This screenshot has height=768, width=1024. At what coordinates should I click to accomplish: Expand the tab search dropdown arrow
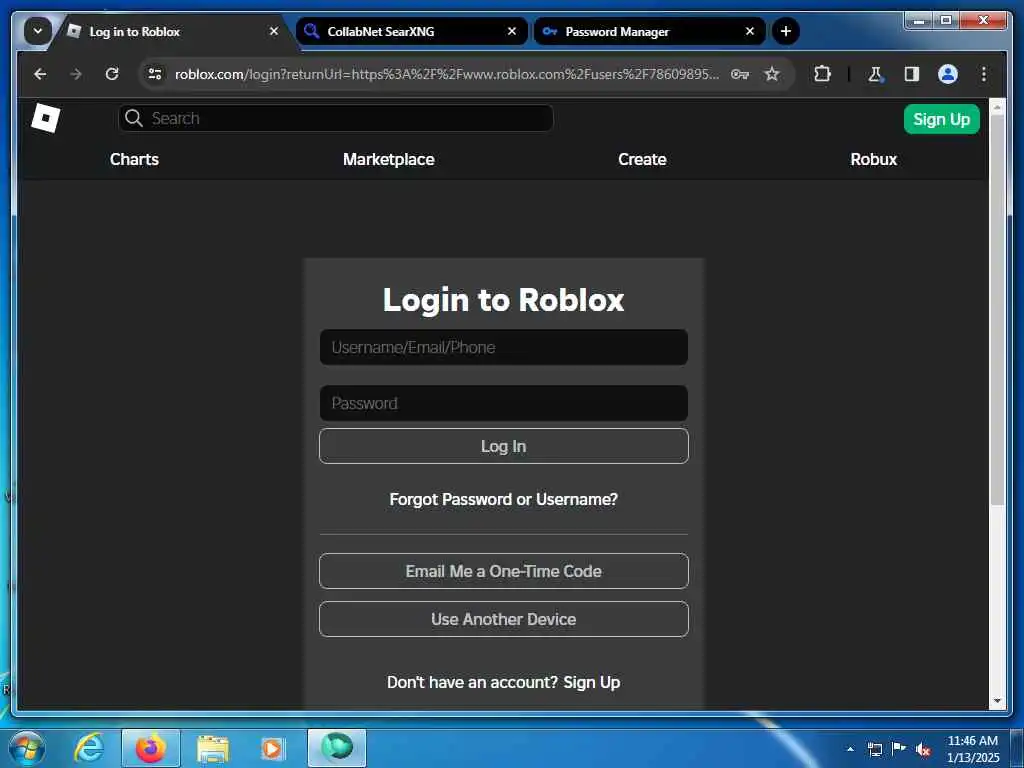pyautogui.click(x=38, y=31)
